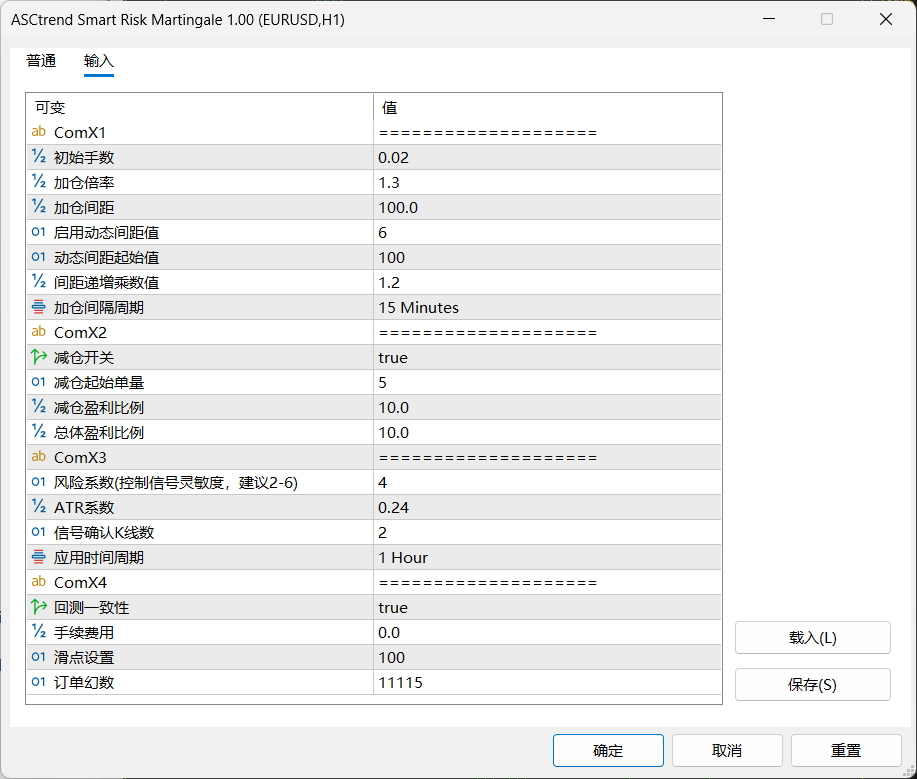Click the double type icon beside 手续费用
Image resolution: width=917 pixels, height=779 pixels.
click(39, 632)
